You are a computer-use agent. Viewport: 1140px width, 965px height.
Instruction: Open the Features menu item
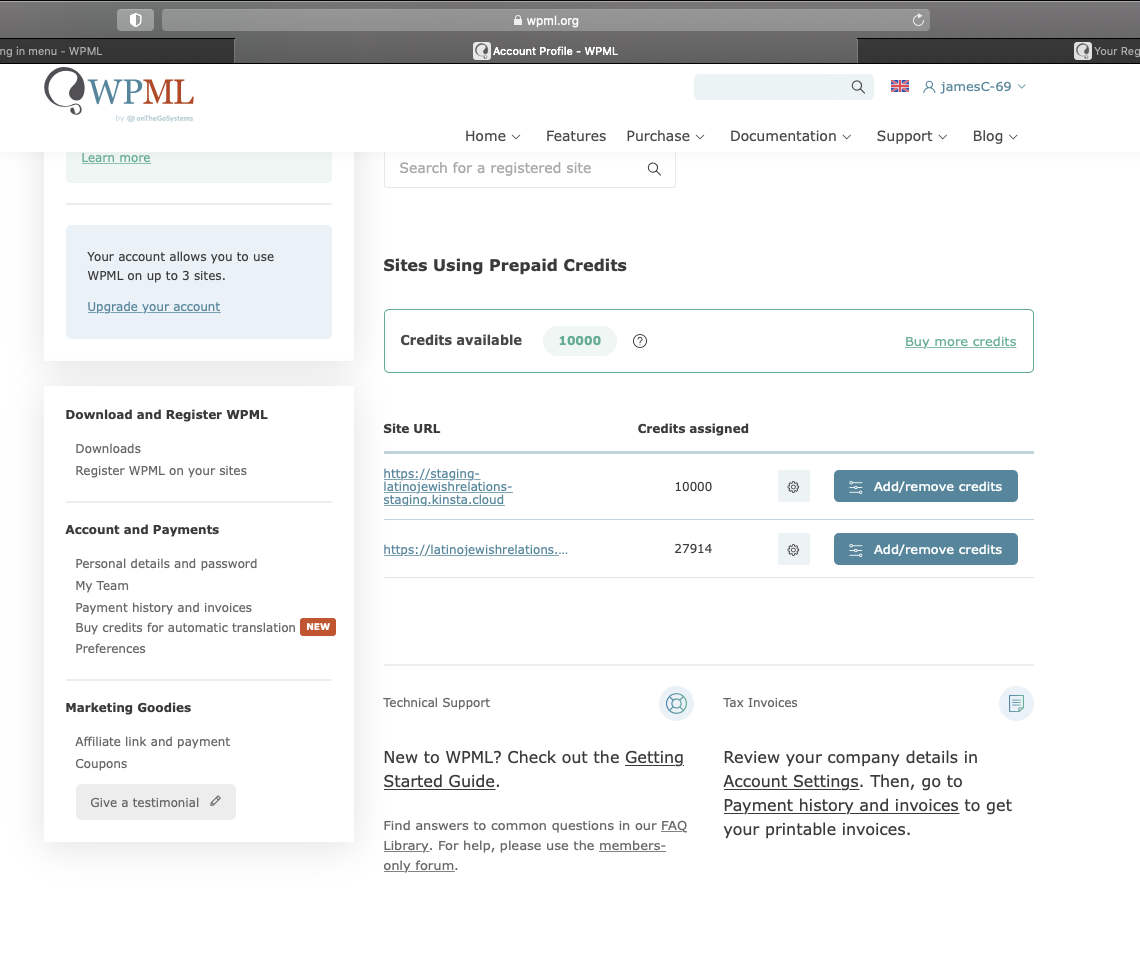coord(575,136)
